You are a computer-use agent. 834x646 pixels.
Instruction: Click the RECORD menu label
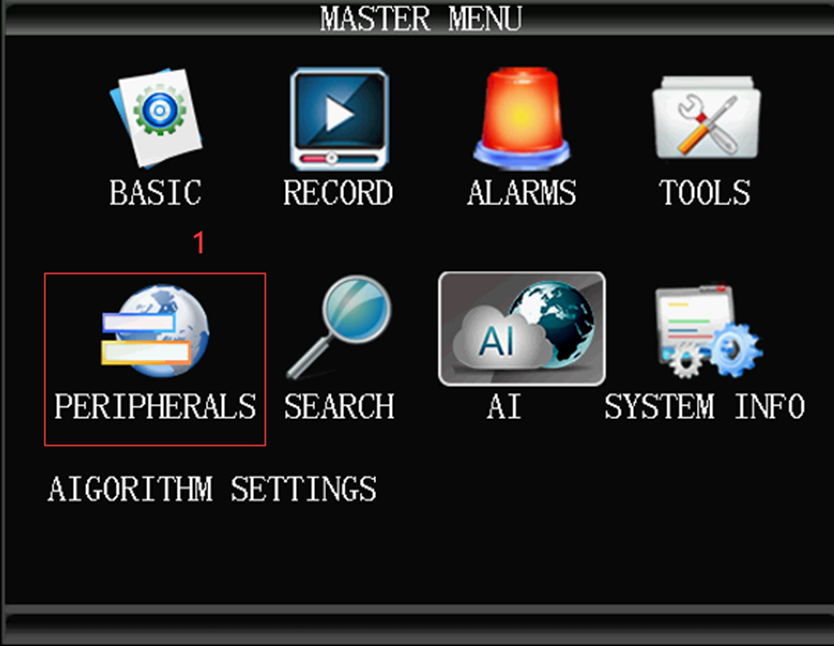tap(338, 192)
